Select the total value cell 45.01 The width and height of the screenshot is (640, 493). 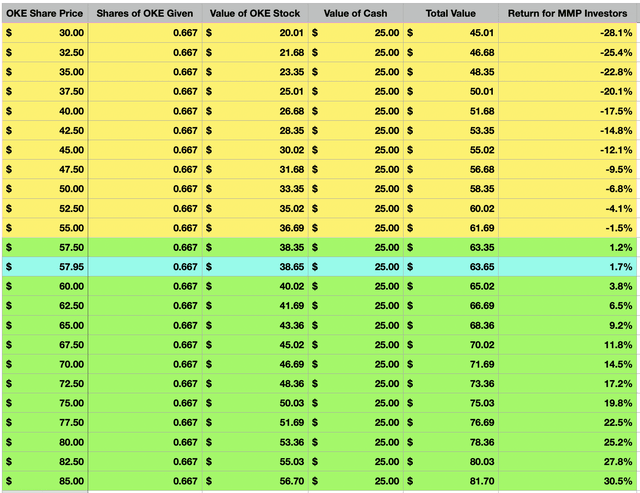coord(451,33)
